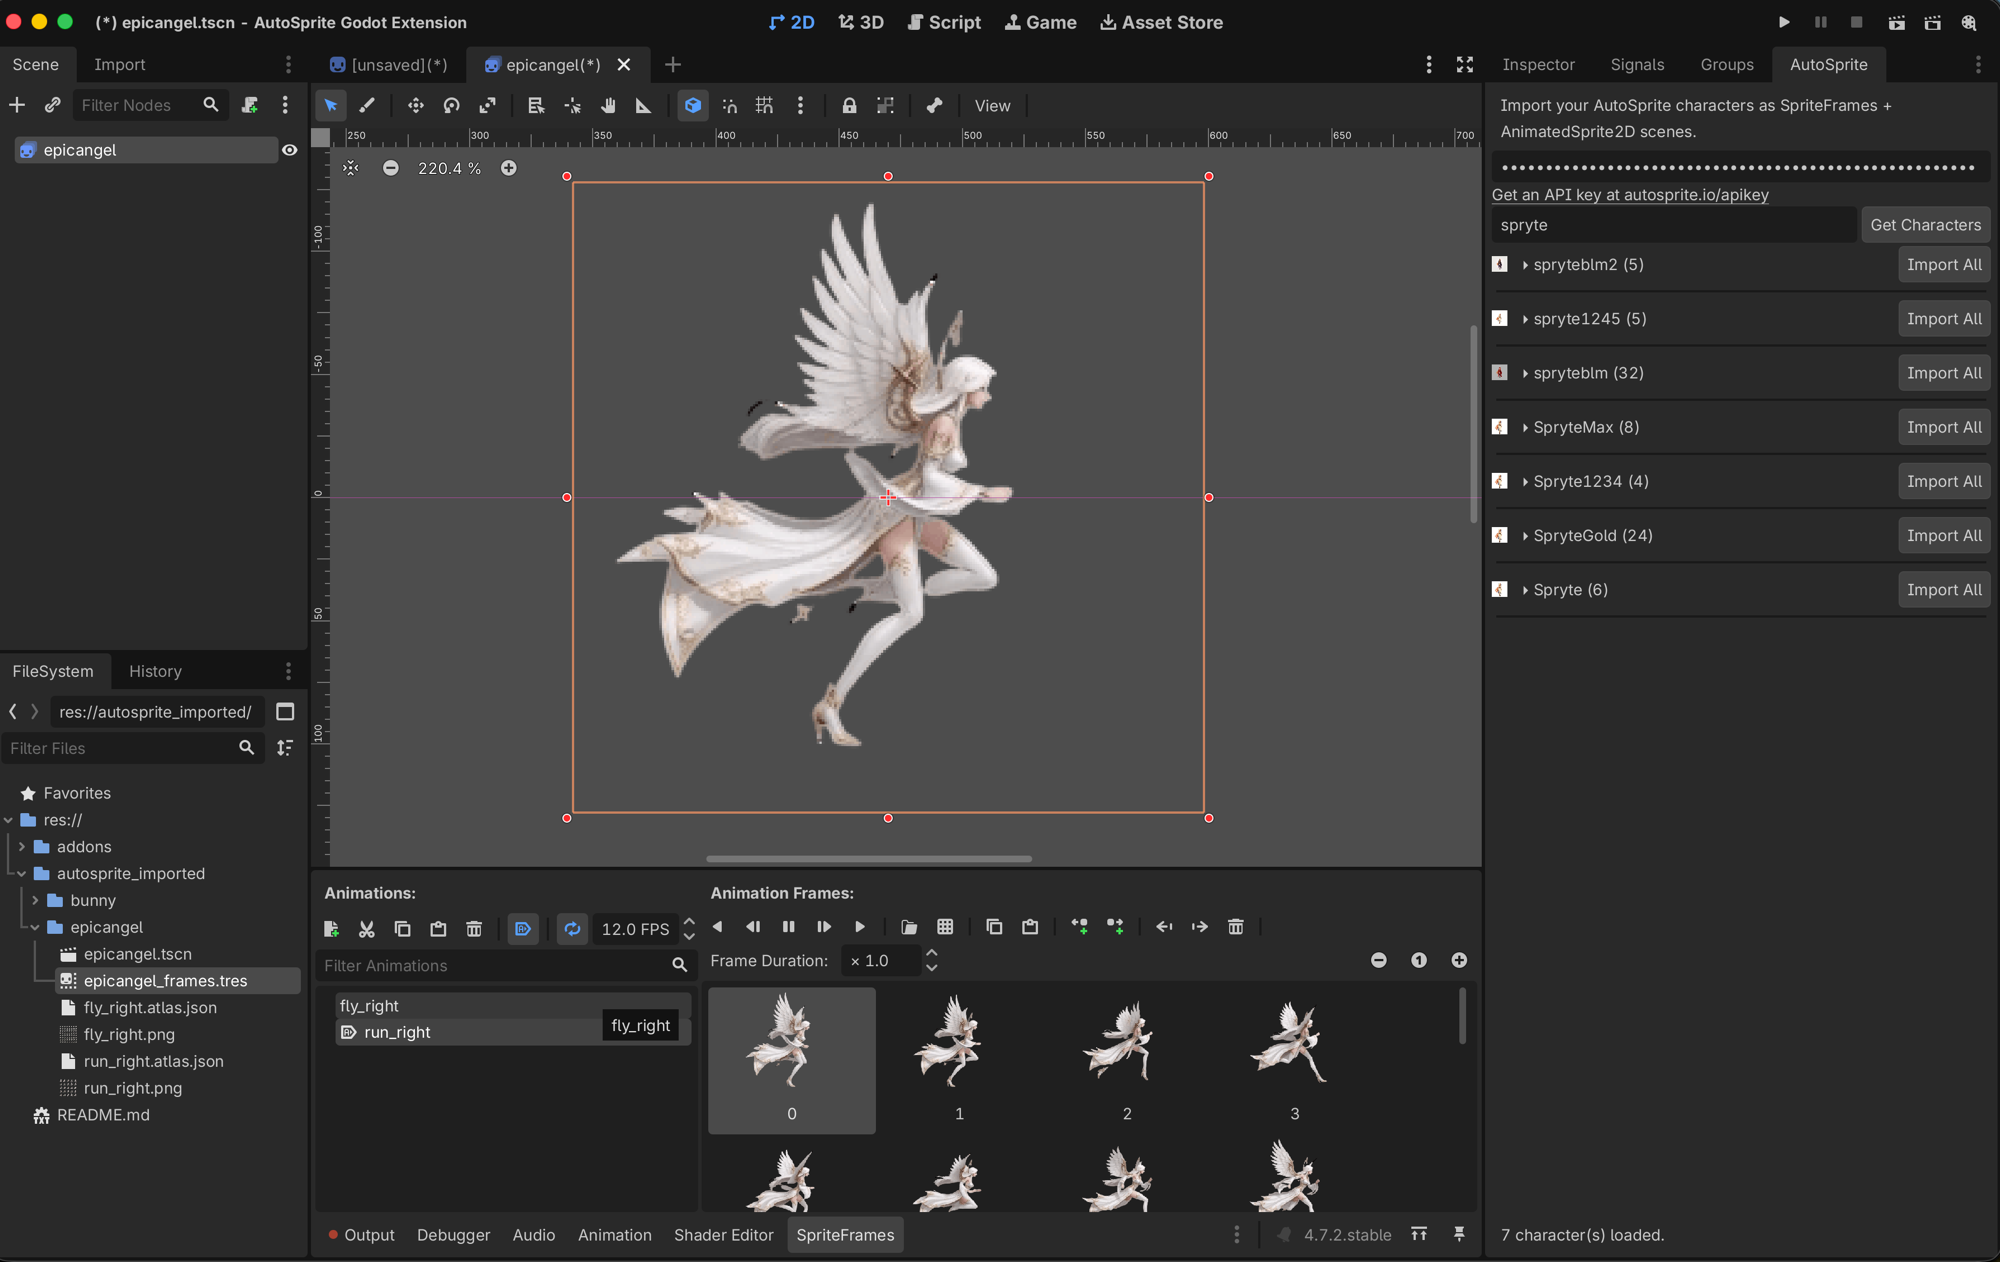Toggle Animation Looping button

572,929
